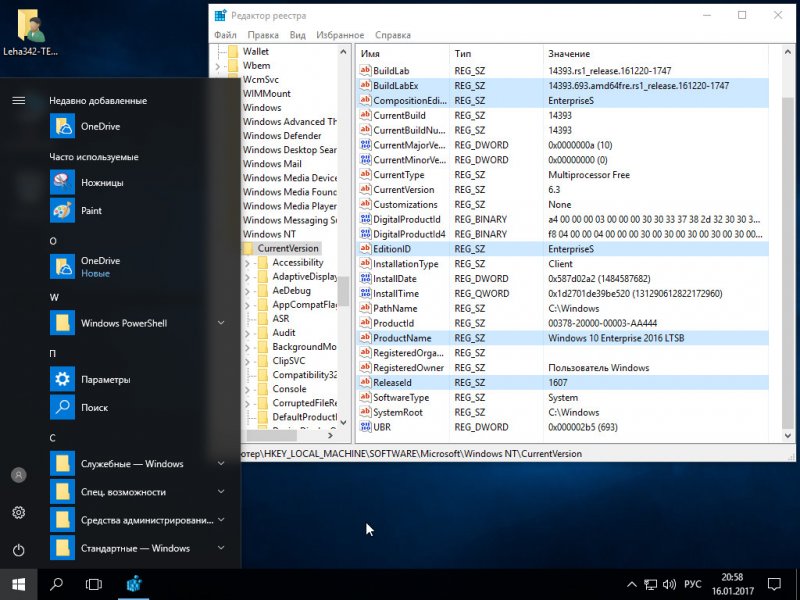Switch the РУС input language
This screenshot has height=600, width=800.
(692, 585)
